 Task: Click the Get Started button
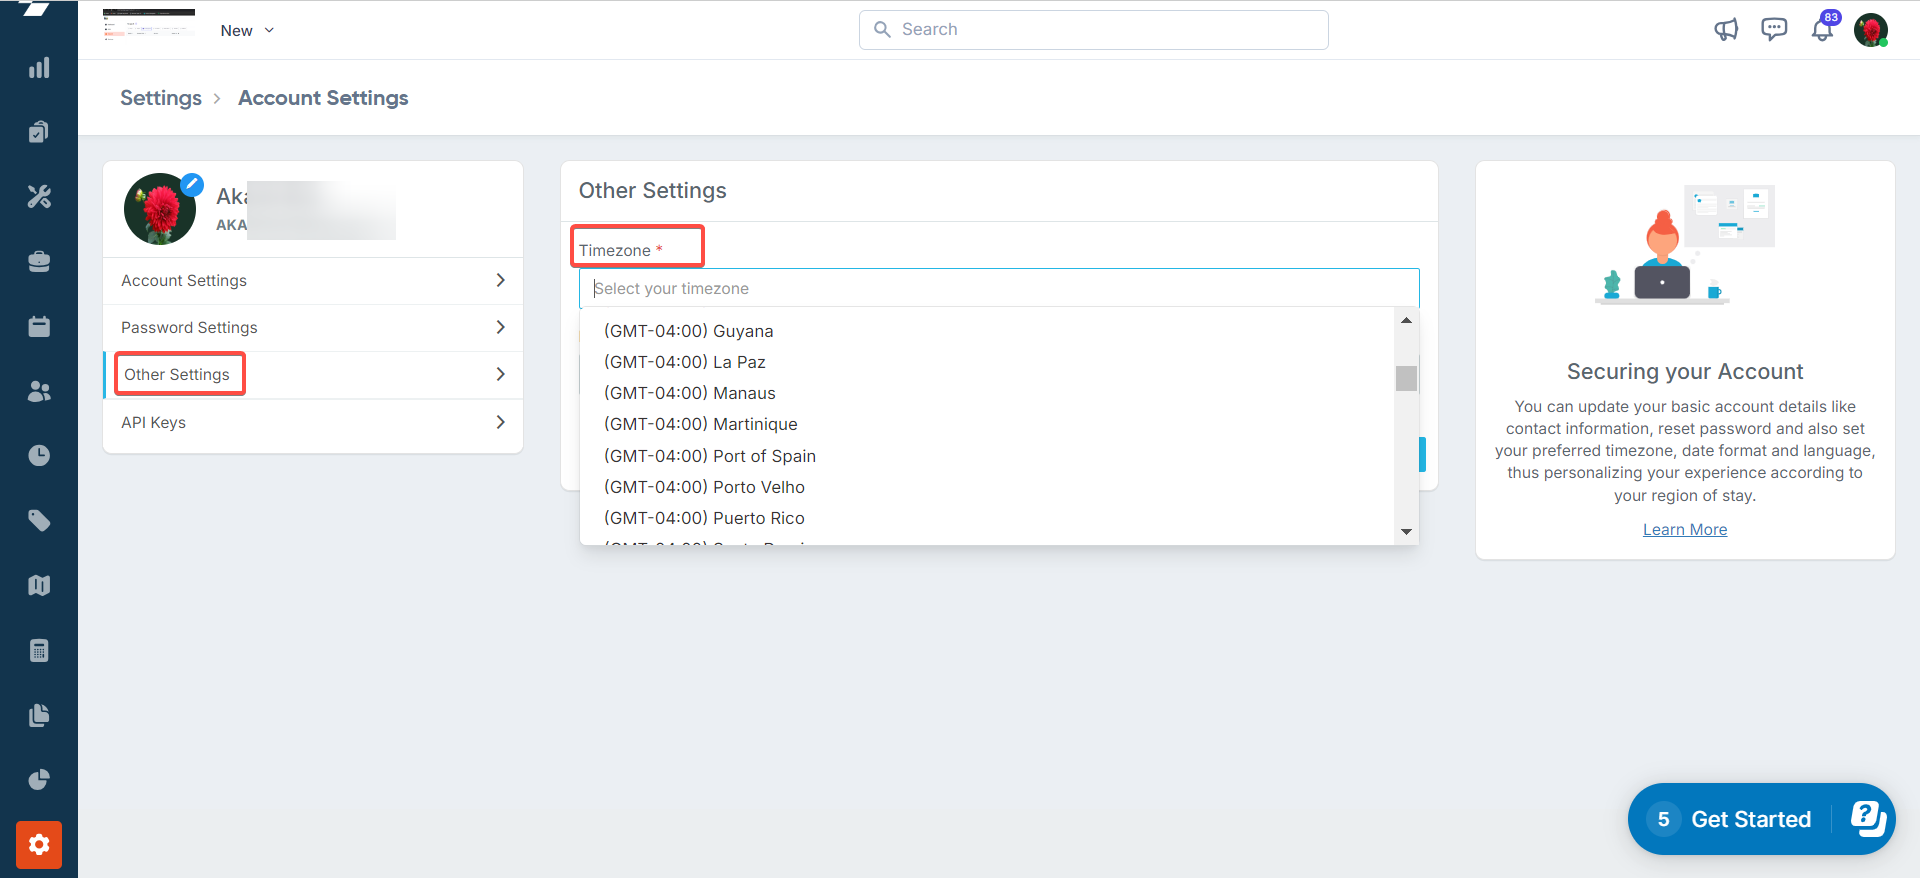tap(1750, 820)
